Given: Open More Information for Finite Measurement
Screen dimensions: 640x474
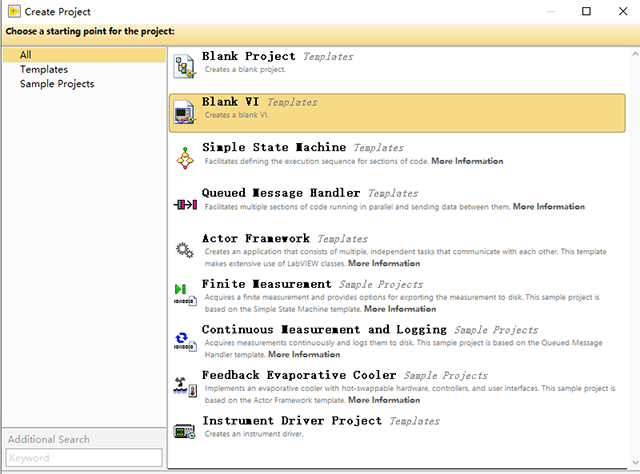Looking at the screenshot, I should pos(356,308).
